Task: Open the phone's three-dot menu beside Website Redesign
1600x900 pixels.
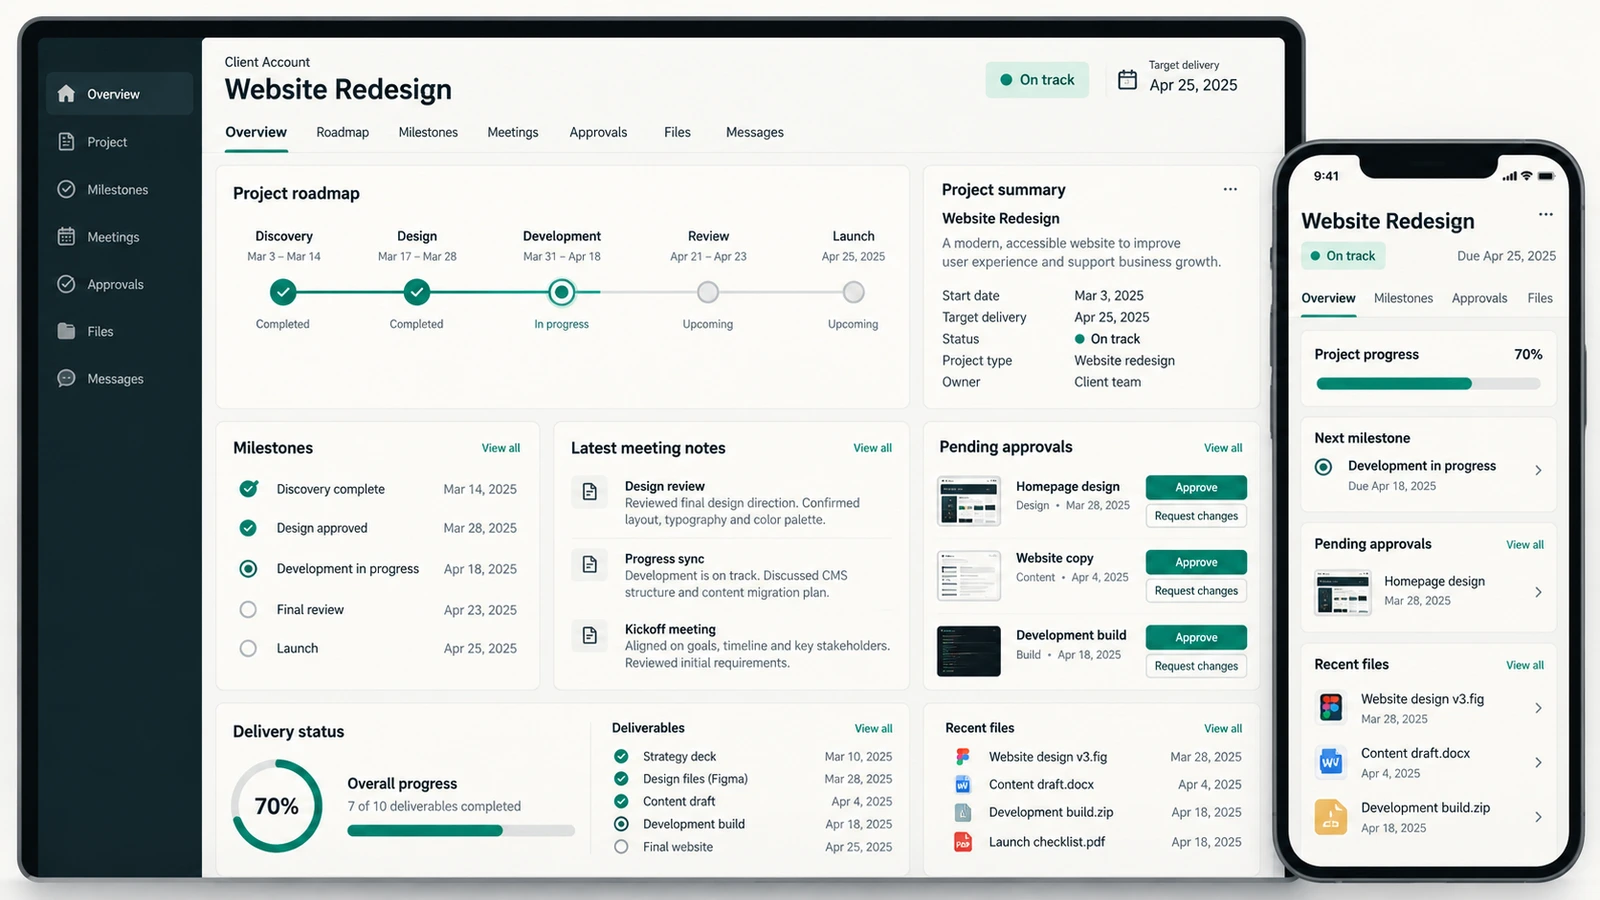Action: (x=1546, y=214)
